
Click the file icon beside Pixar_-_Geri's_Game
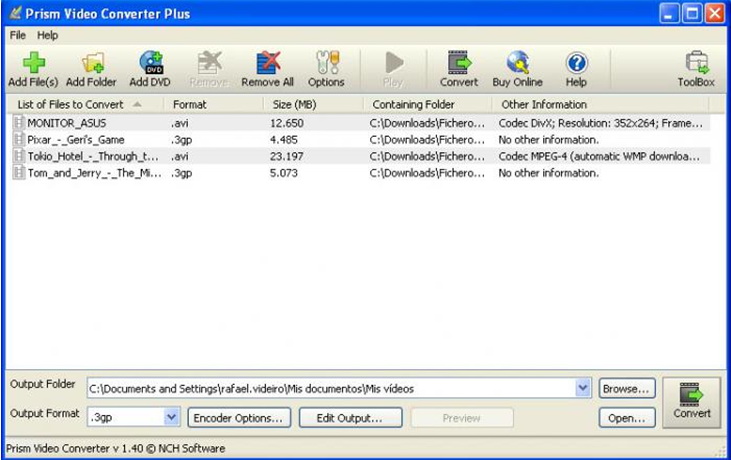click(x=18, y=139)
